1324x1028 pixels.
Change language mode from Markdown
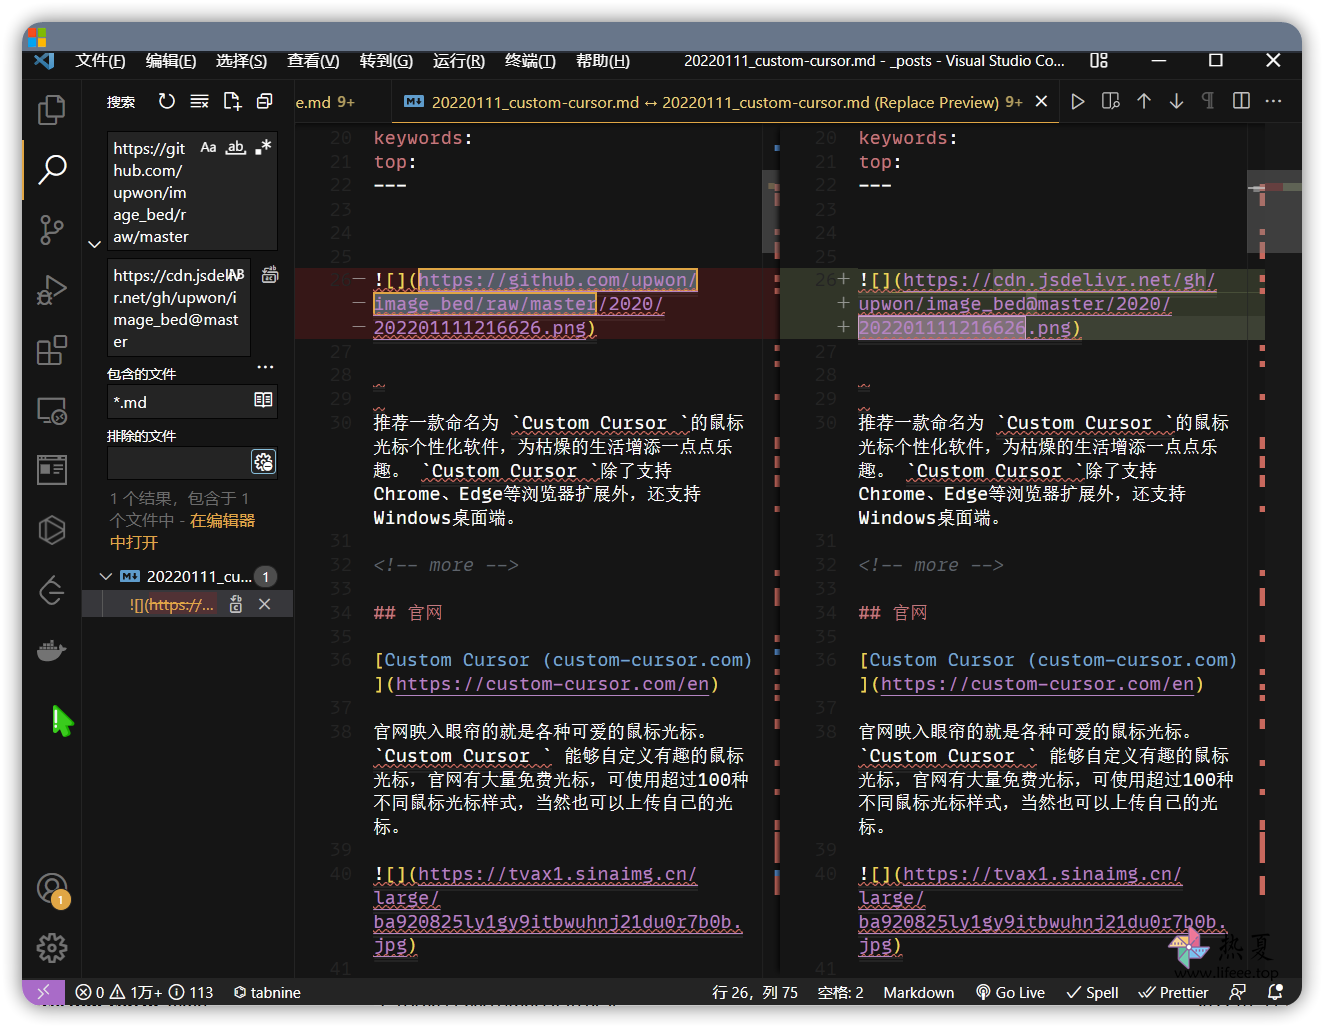tap(918, 992)
